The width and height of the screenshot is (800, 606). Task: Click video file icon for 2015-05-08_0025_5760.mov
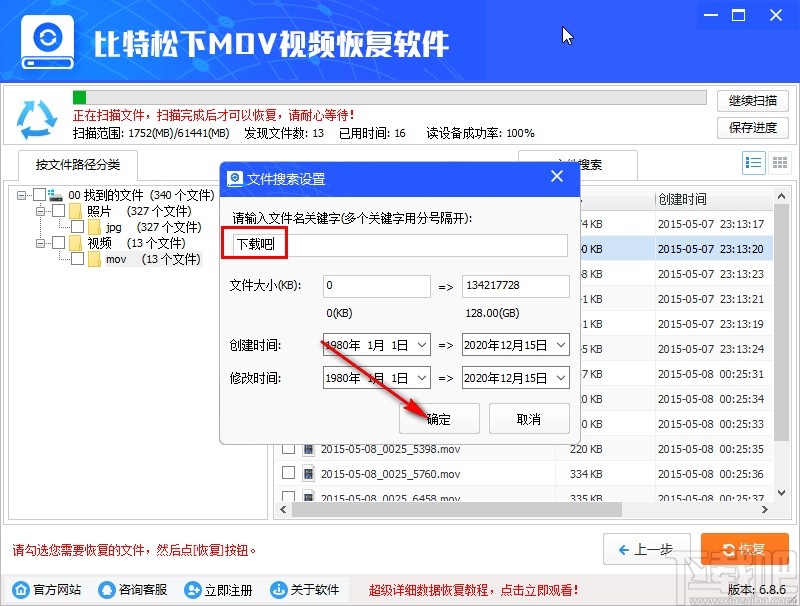[x=308, y=474]
